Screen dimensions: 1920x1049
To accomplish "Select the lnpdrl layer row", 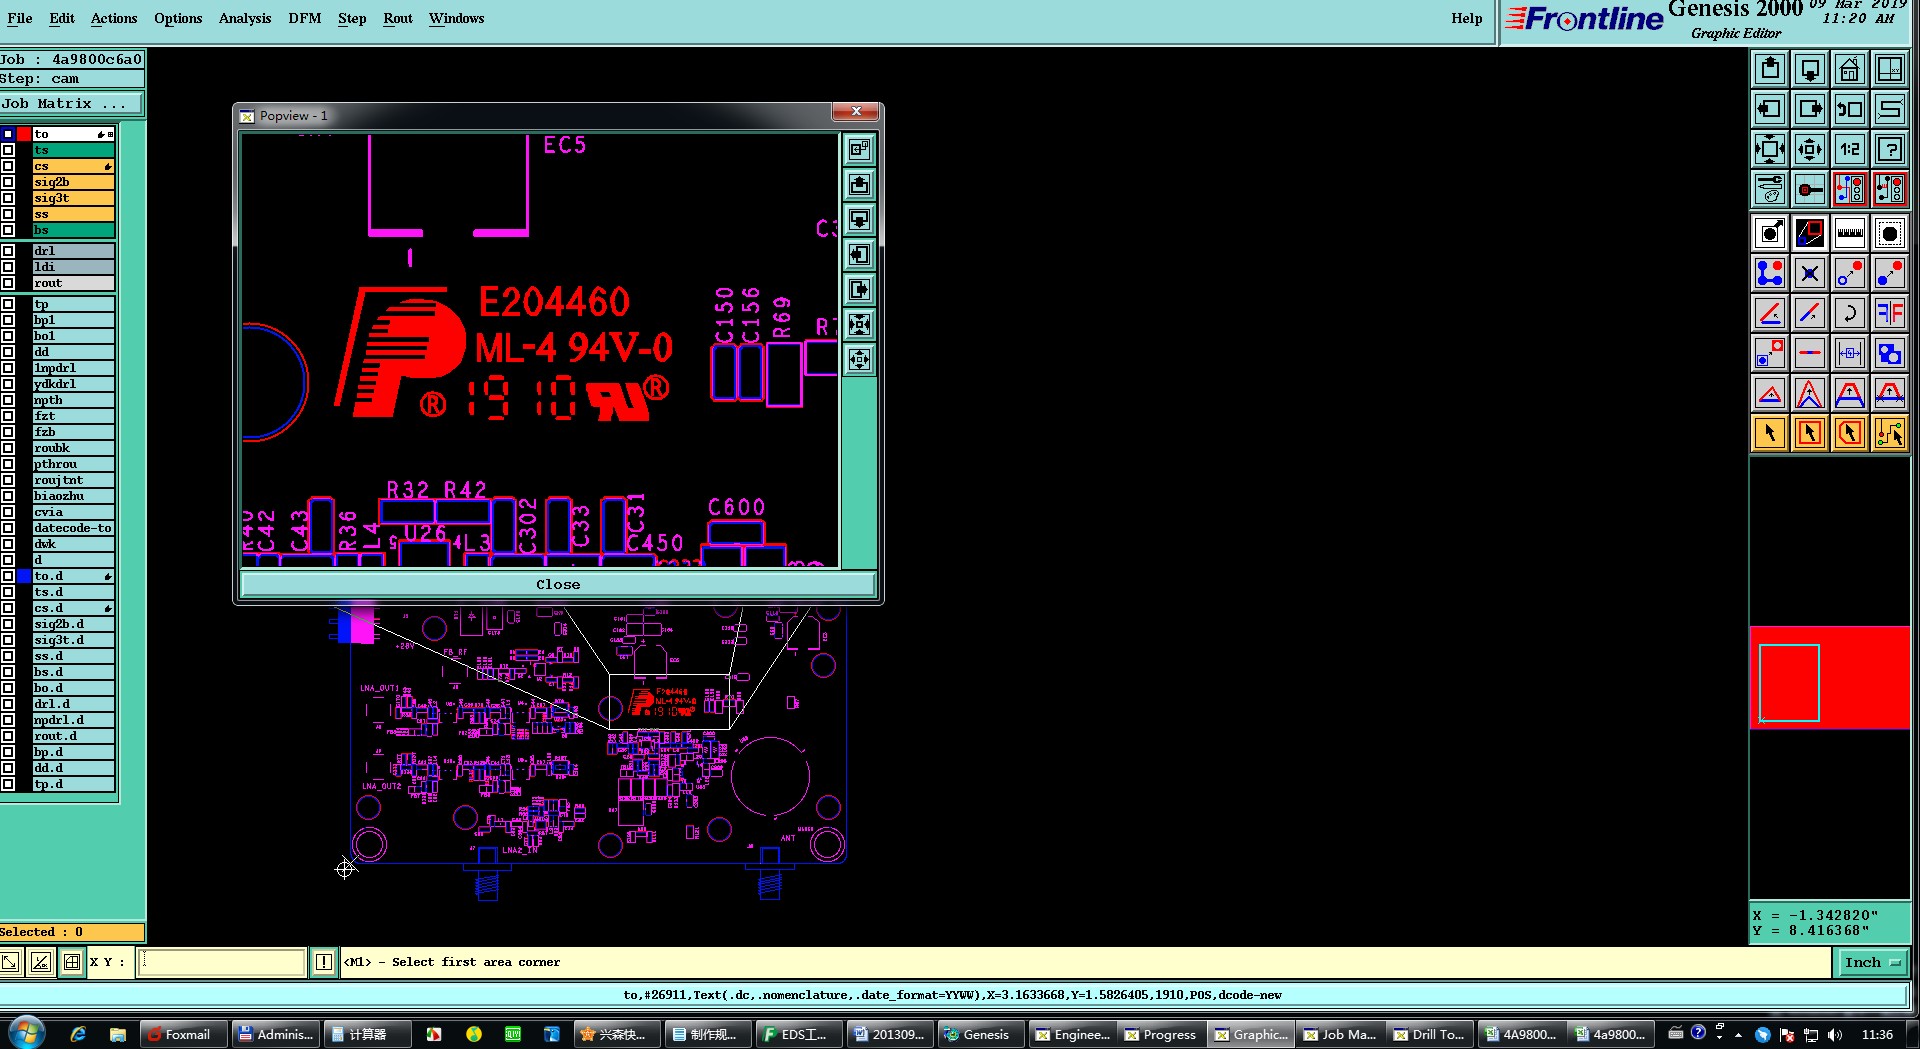I will [73, 368].
